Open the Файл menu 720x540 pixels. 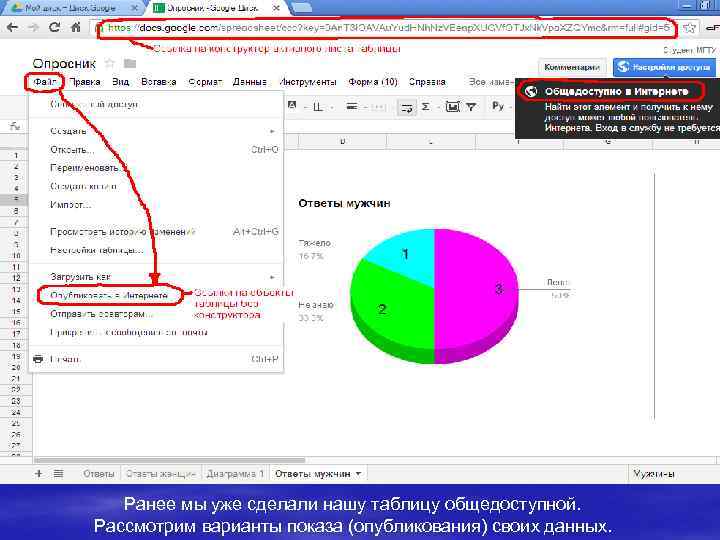pyautogui.click(x=45, y=82)
